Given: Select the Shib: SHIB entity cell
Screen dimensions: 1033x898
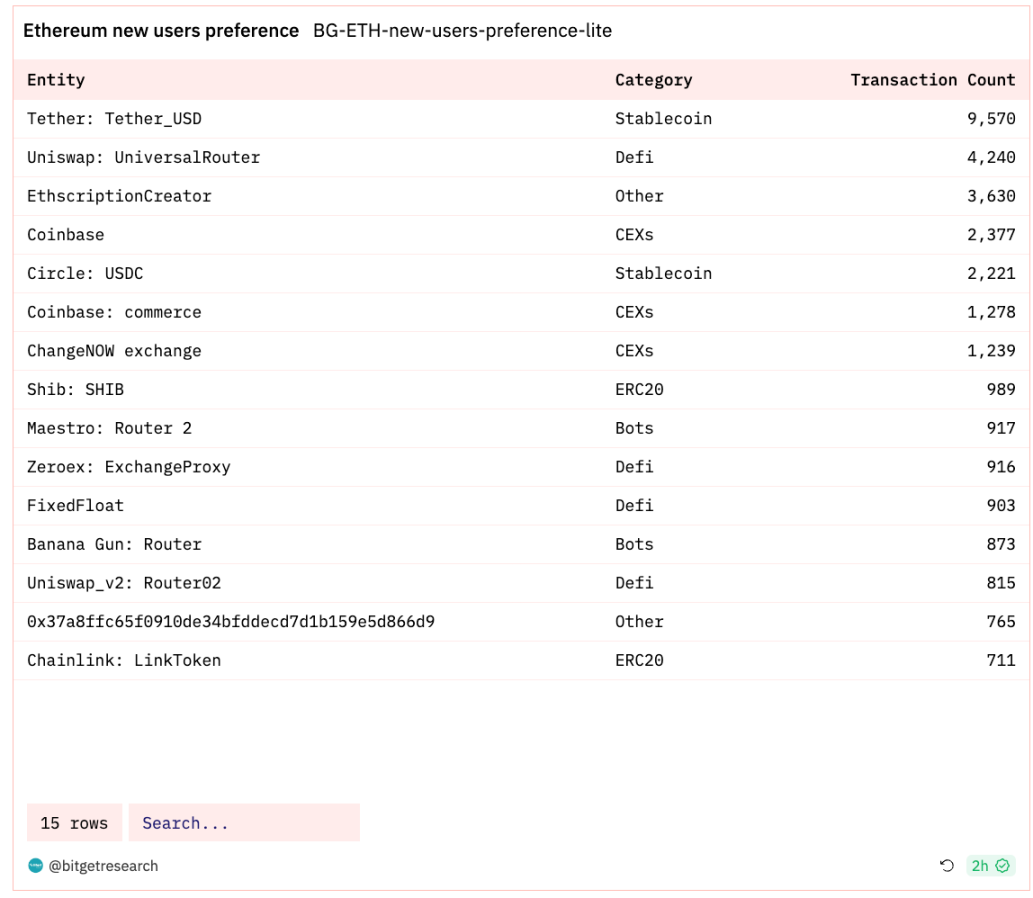Looking at the screenshot, I should (x=76, y=389).
